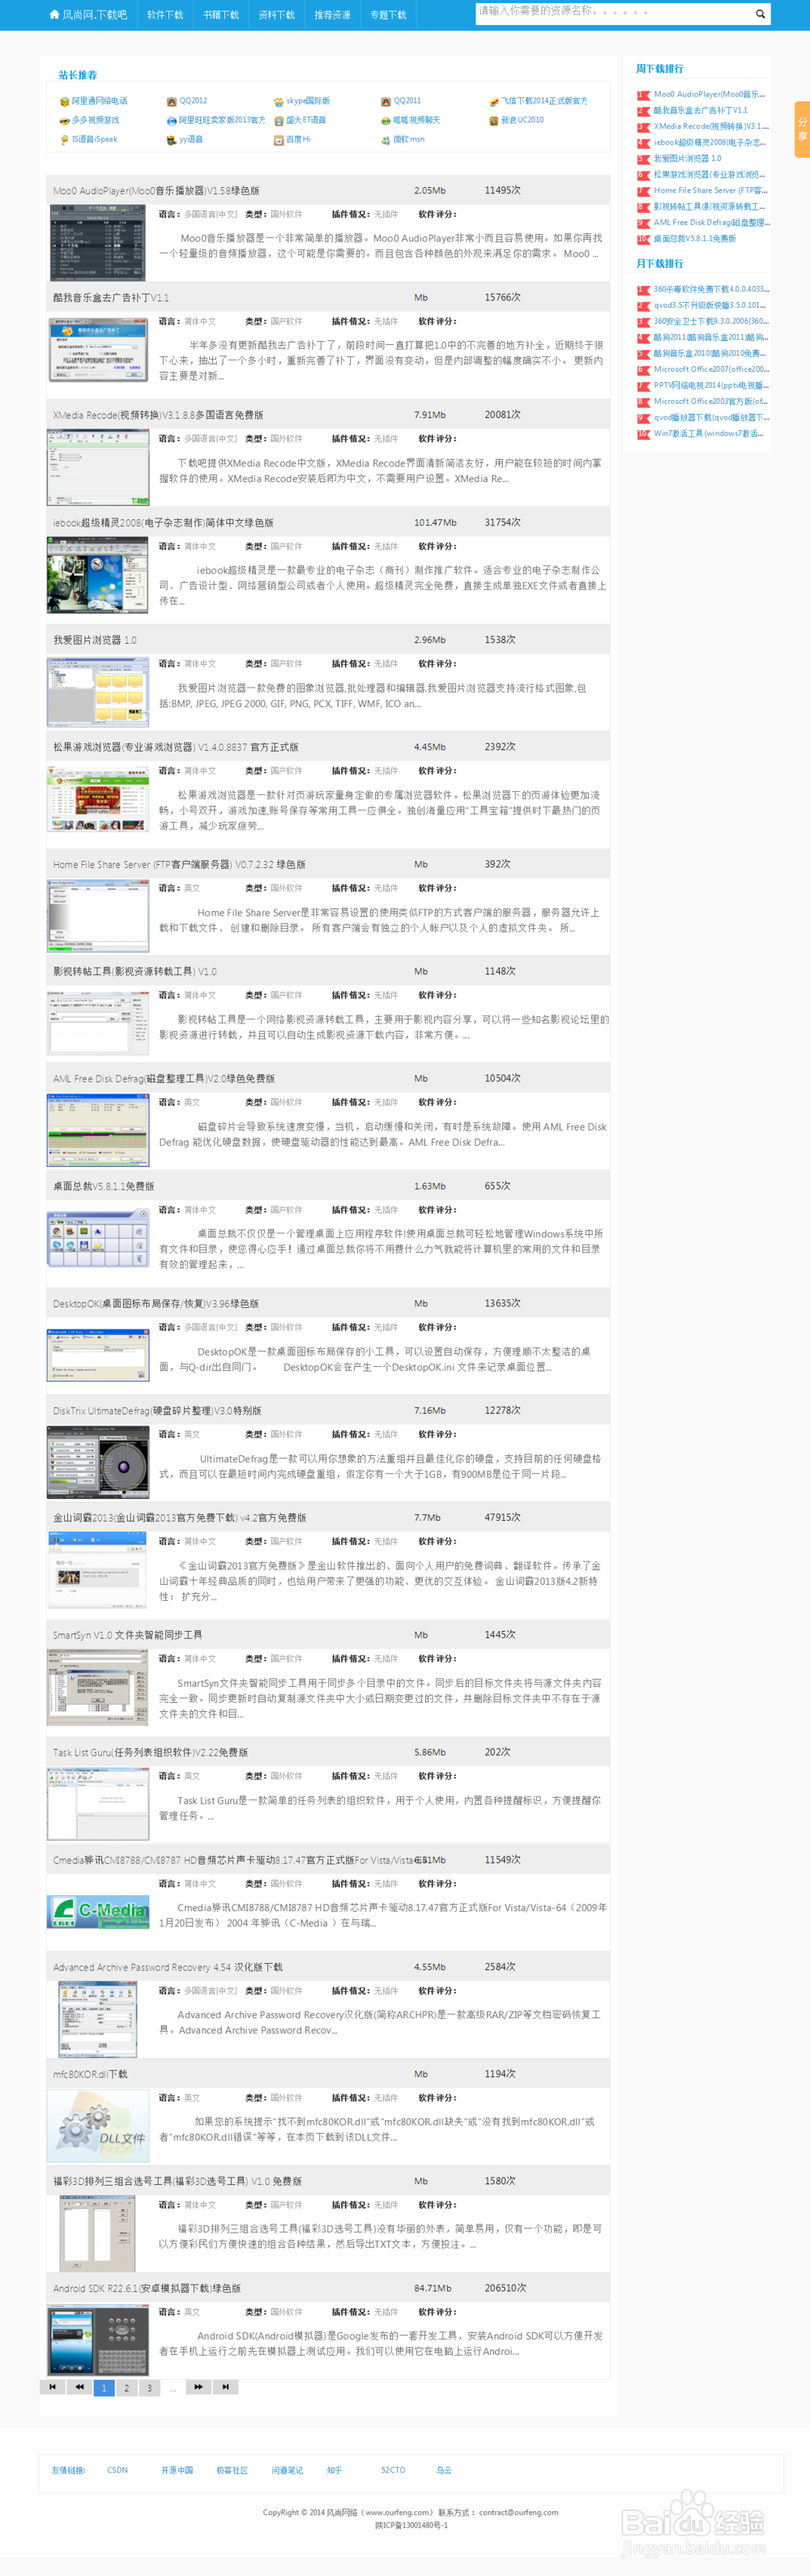Open the 软件下载 menu item
The image size is (810, 2576).
pyautogui.click(x=165, y=15)
